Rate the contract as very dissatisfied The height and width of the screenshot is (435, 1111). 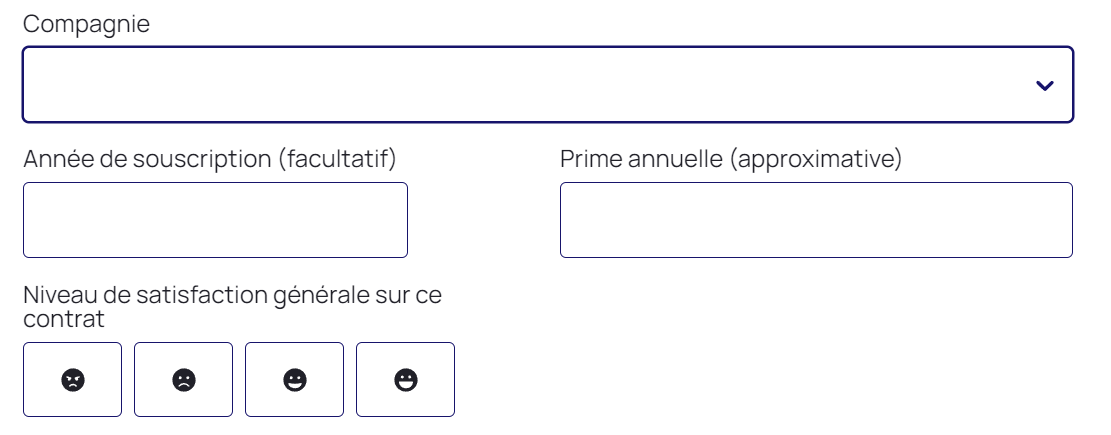coord(72,379)
